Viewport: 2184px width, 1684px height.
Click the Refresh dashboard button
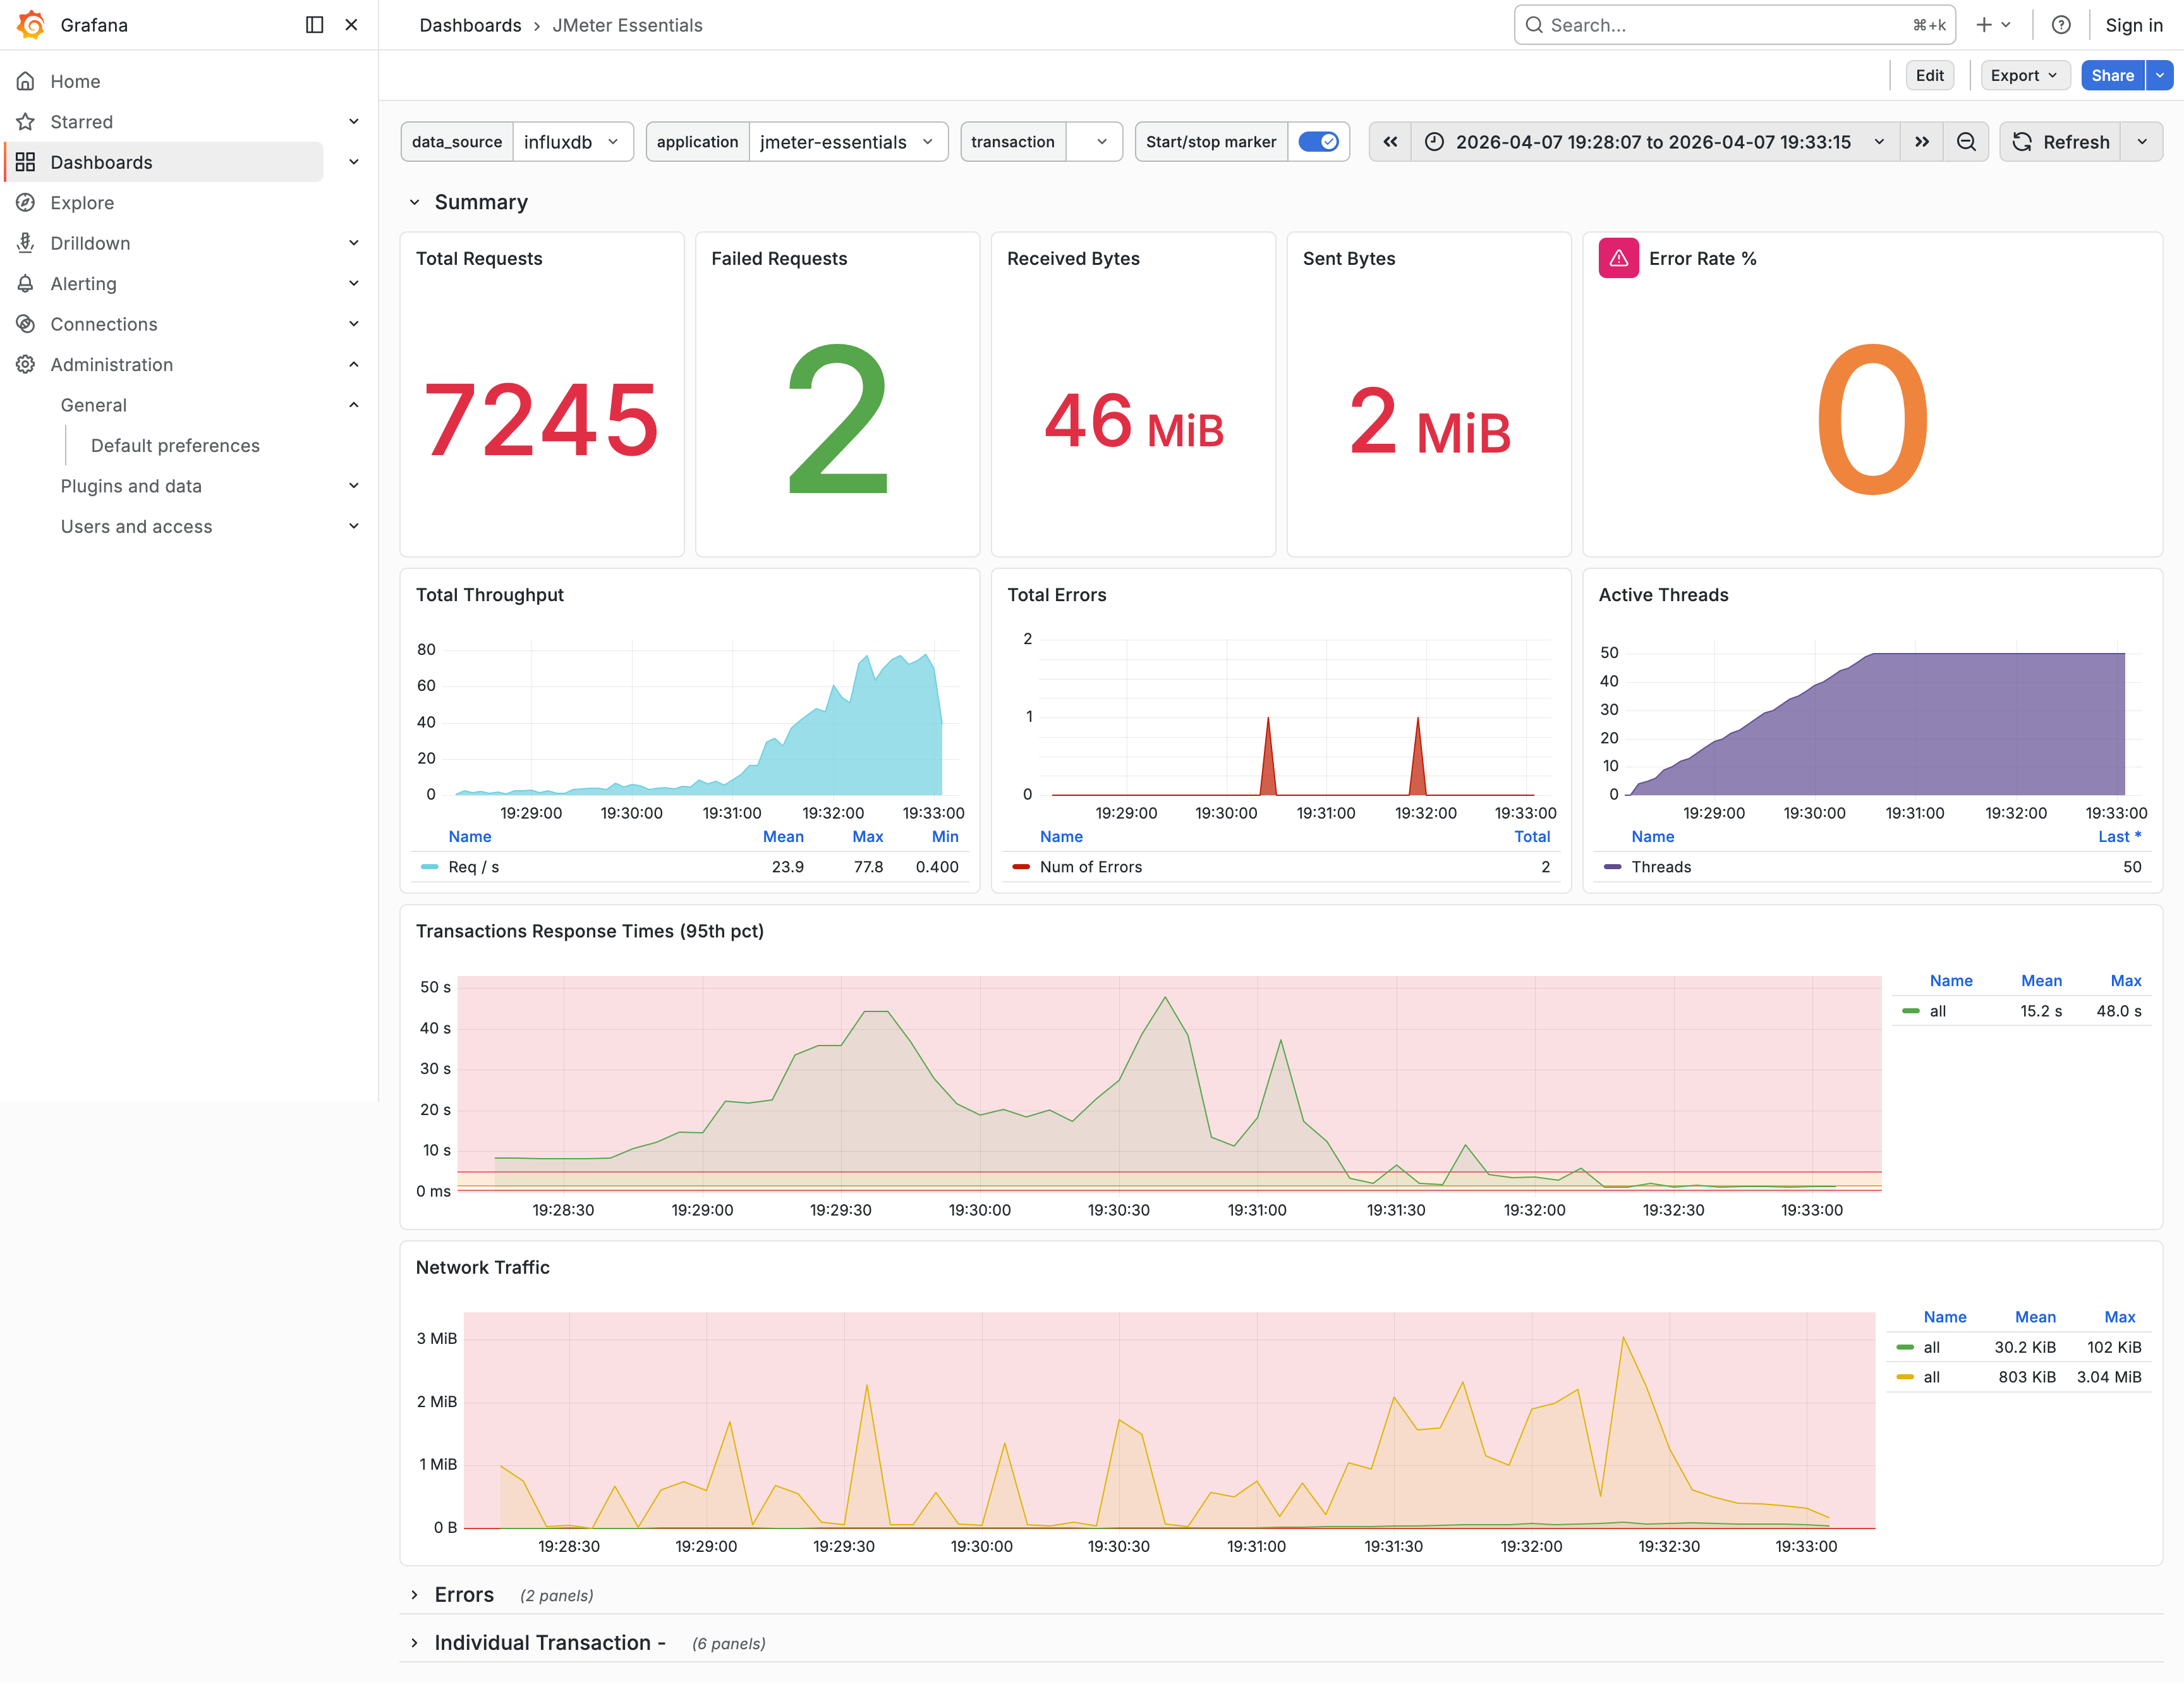(x=2060, y=142)
